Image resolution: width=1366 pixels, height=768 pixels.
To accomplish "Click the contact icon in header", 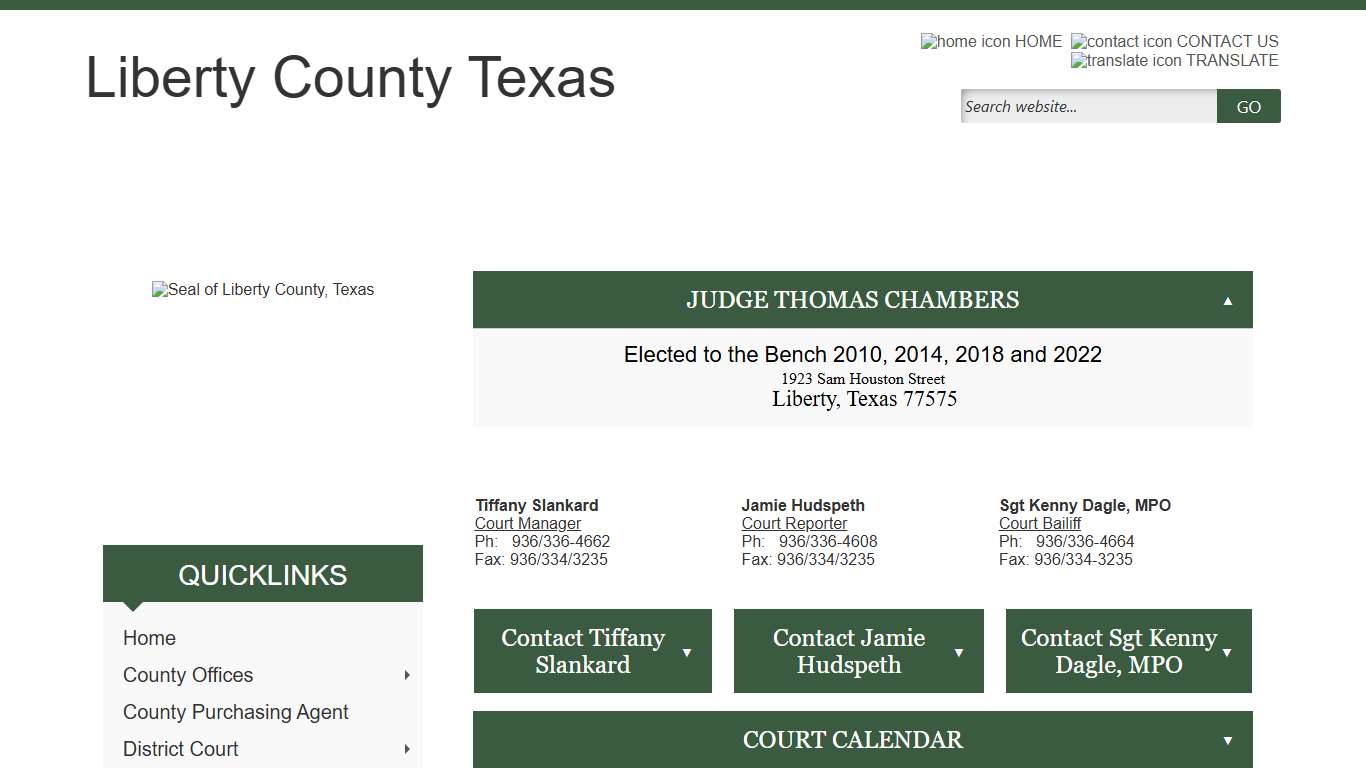I will (1121, 41).
